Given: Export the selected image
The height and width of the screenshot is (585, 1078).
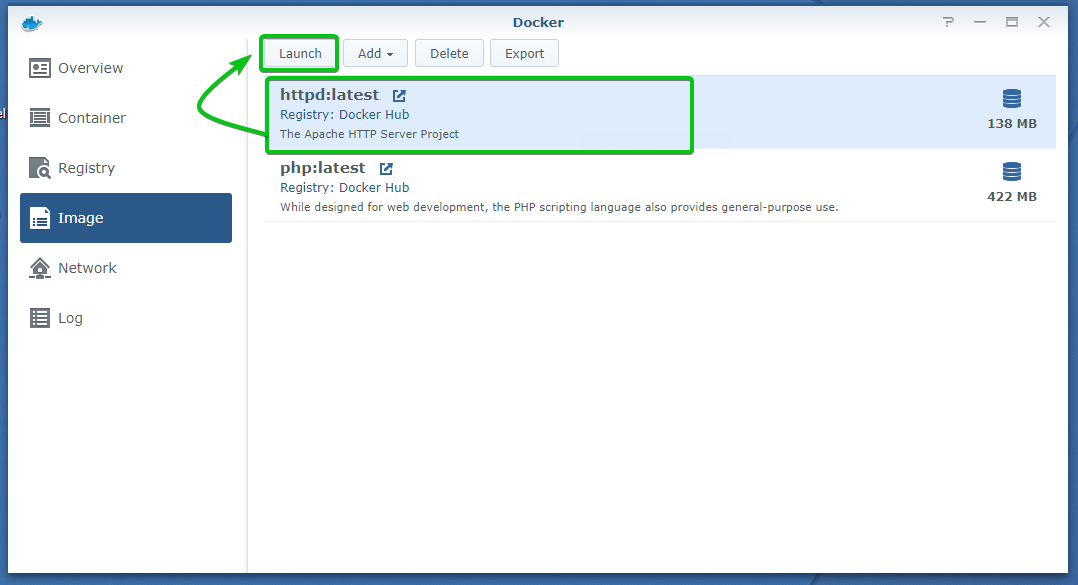Looking at the screenshot, I should (x=524, y=54).
